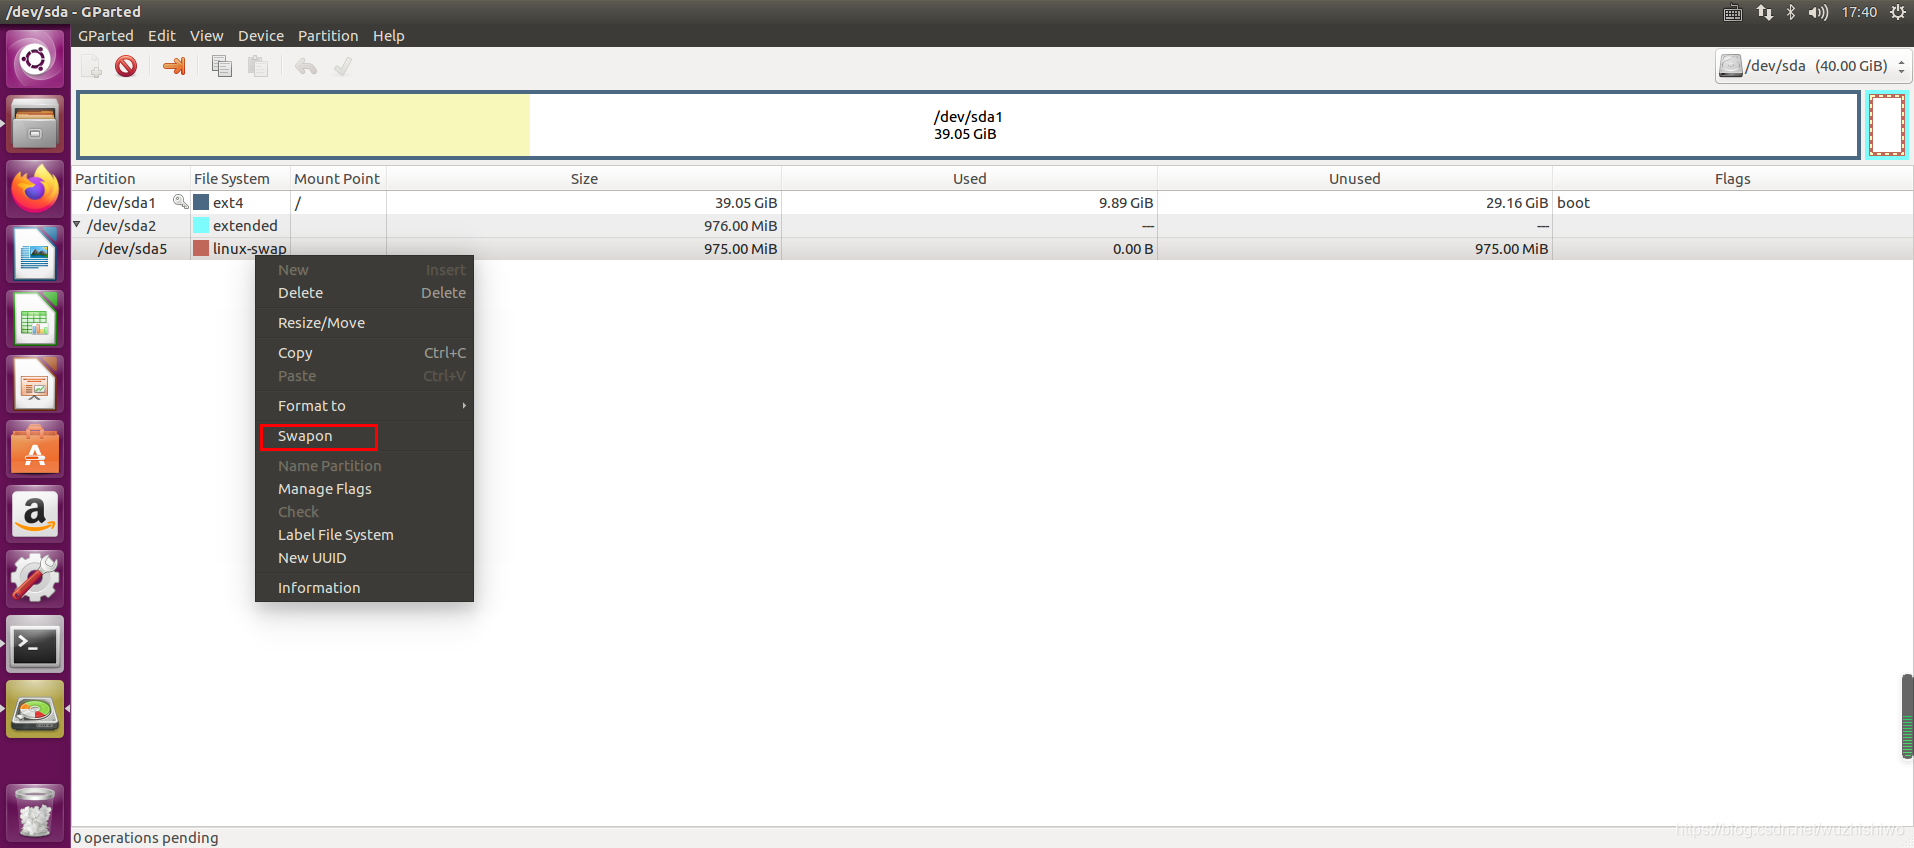Open LibreOffice Impress from the dock

(35, 384)
